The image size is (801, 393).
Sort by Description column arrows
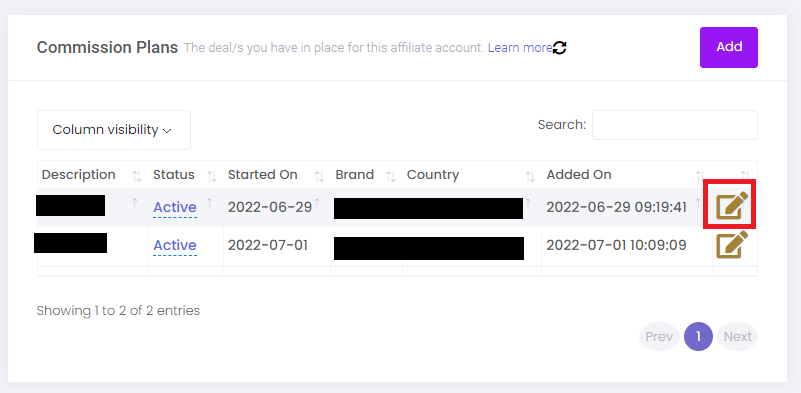pyautogui.click(x=137, y=176)
